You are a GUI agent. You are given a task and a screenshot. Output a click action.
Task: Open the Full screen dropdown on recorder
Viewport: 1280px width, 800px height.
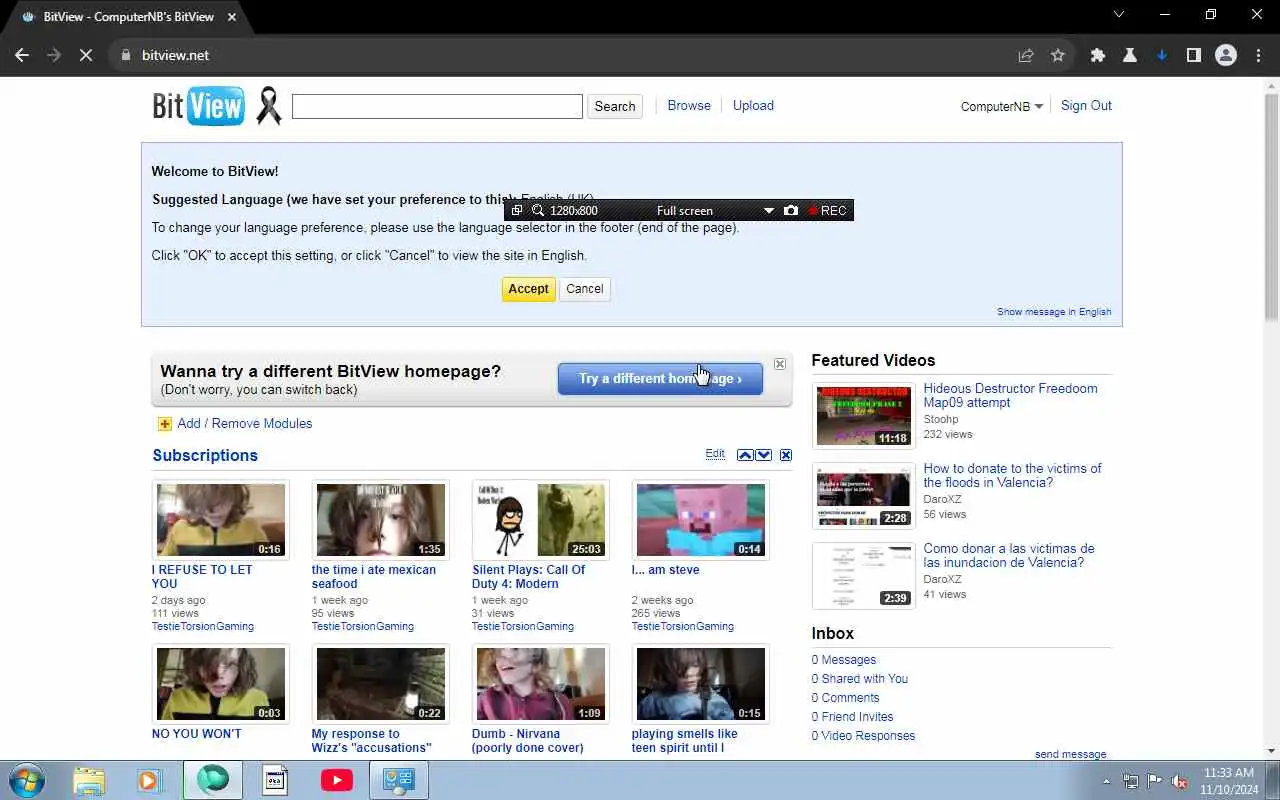pyautogui.click(x=768, y=210)
